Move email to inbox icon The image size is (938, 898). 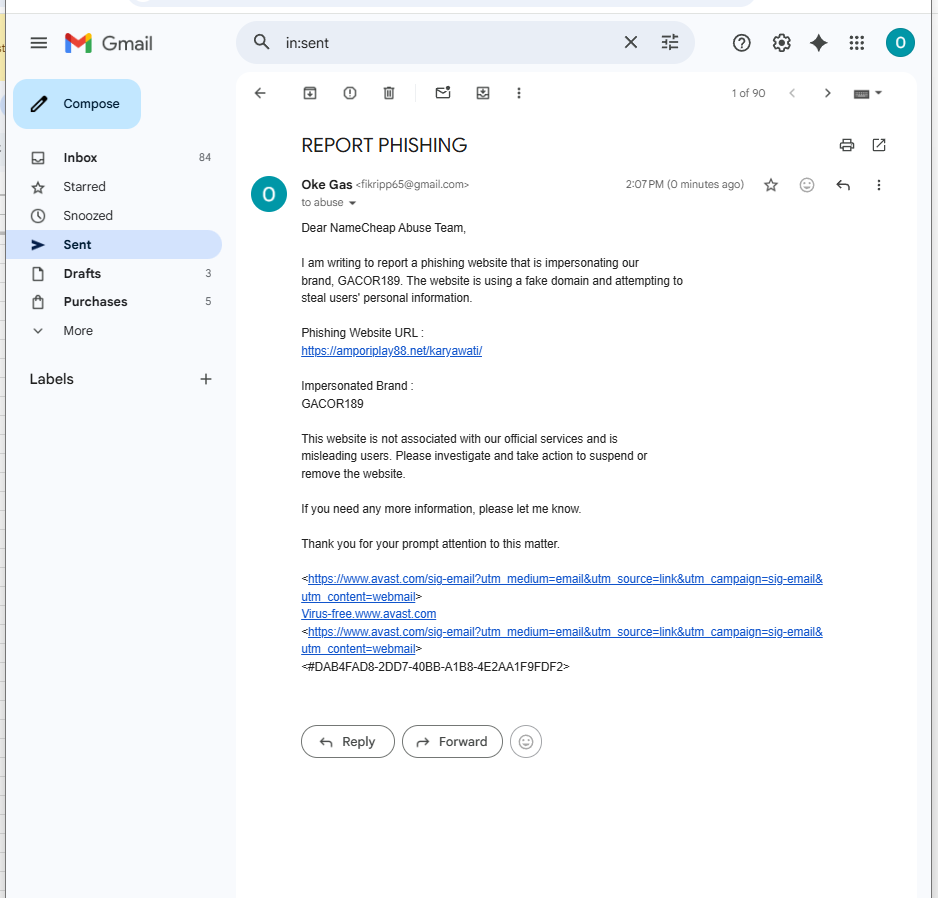[483, 93]
